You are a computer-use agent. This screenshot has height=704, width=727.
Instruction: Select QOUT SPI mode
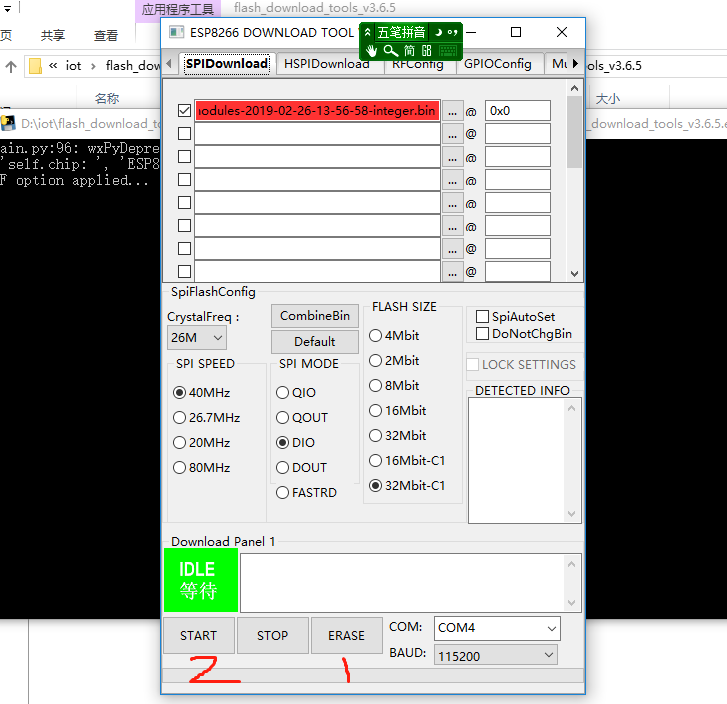pyautogui.click(x=282, y=417)
